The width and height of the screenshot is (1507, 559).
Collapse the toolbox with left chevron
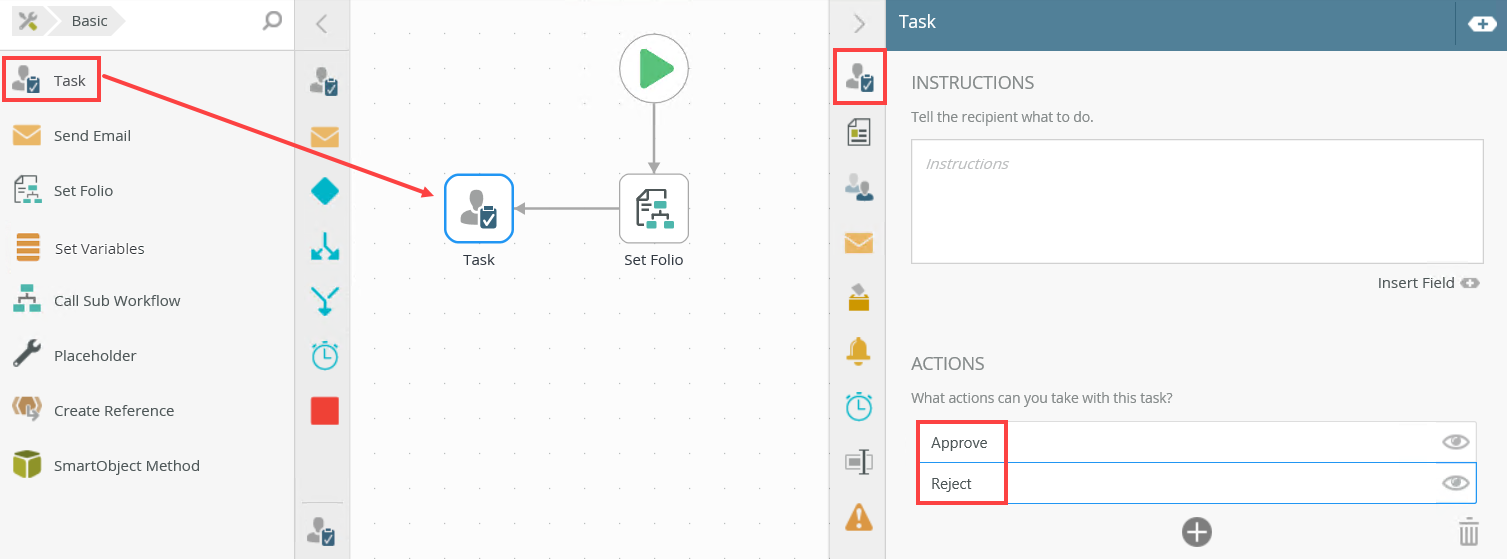(321, 24)
